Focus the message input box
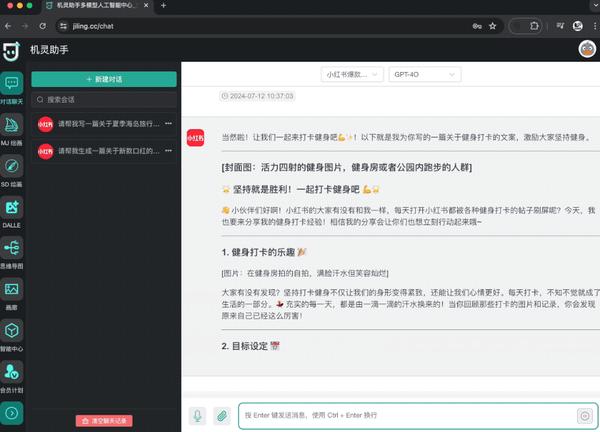 pos(418,416)
